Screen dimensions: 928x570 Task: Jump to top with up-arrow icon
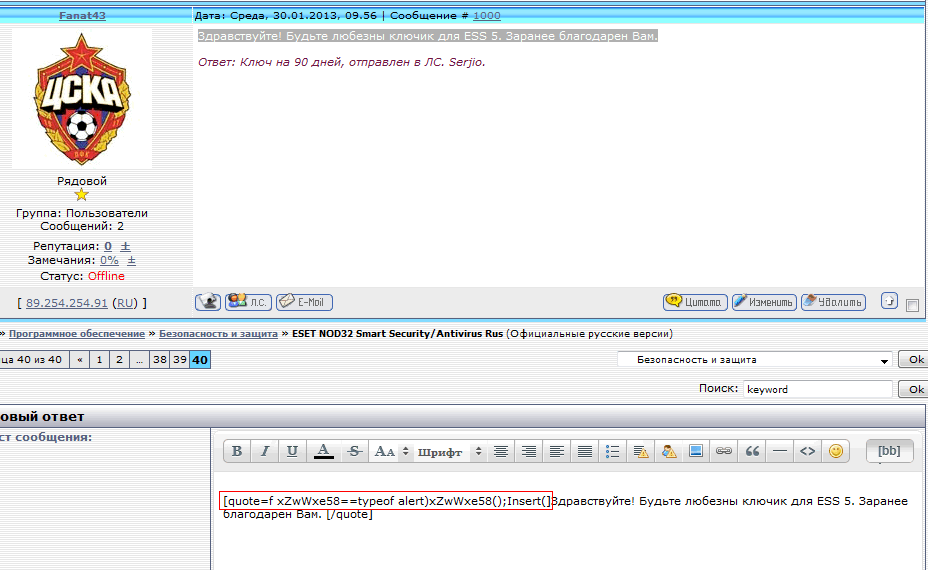pyautogui.click(x=889, y=301)
